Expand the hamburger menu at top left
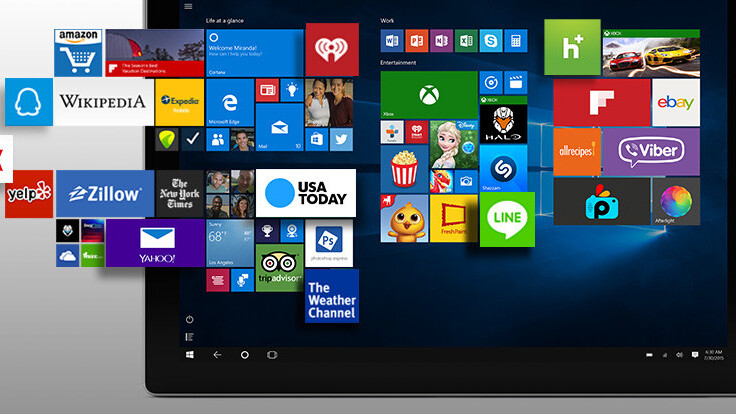 [188, 6]
